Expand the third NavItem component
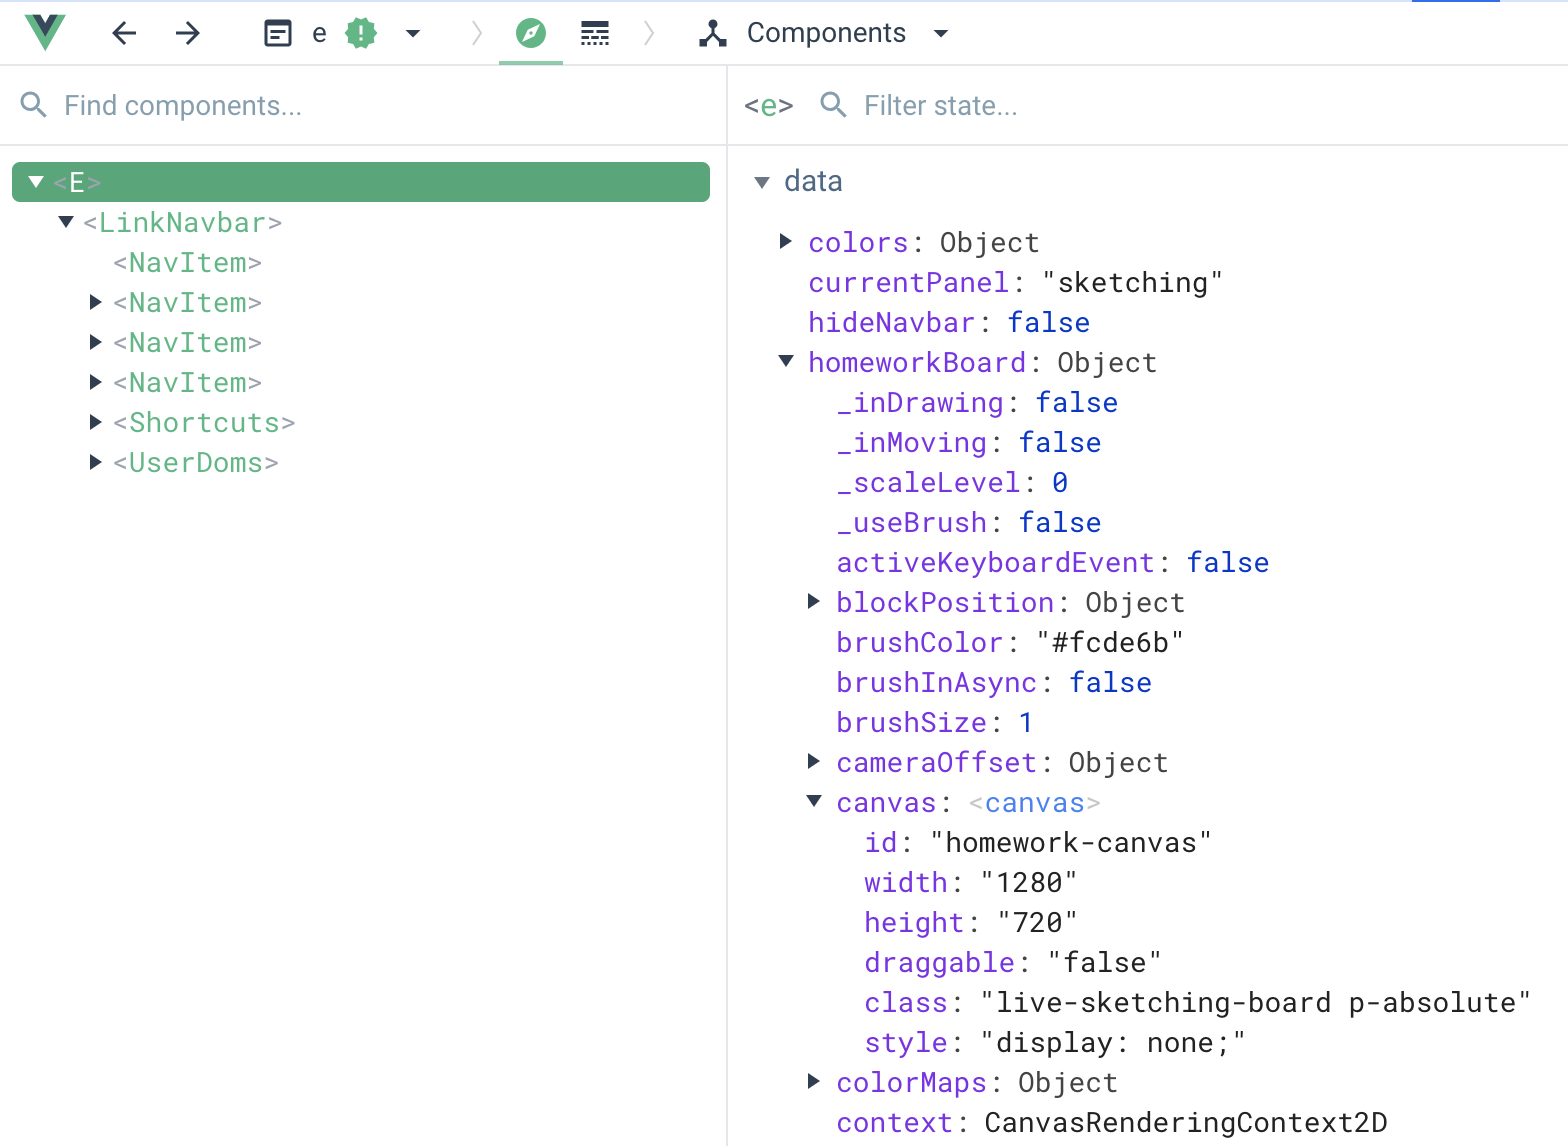 click(x=96, y=342)
